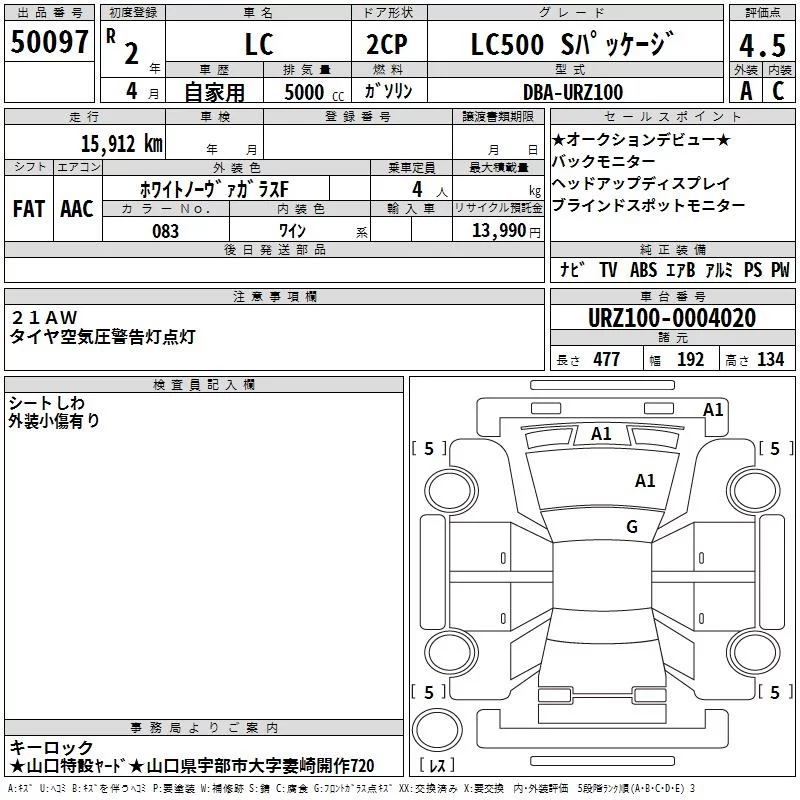
Task: Click door shape value 2CP
Action: tap(387, 44)
